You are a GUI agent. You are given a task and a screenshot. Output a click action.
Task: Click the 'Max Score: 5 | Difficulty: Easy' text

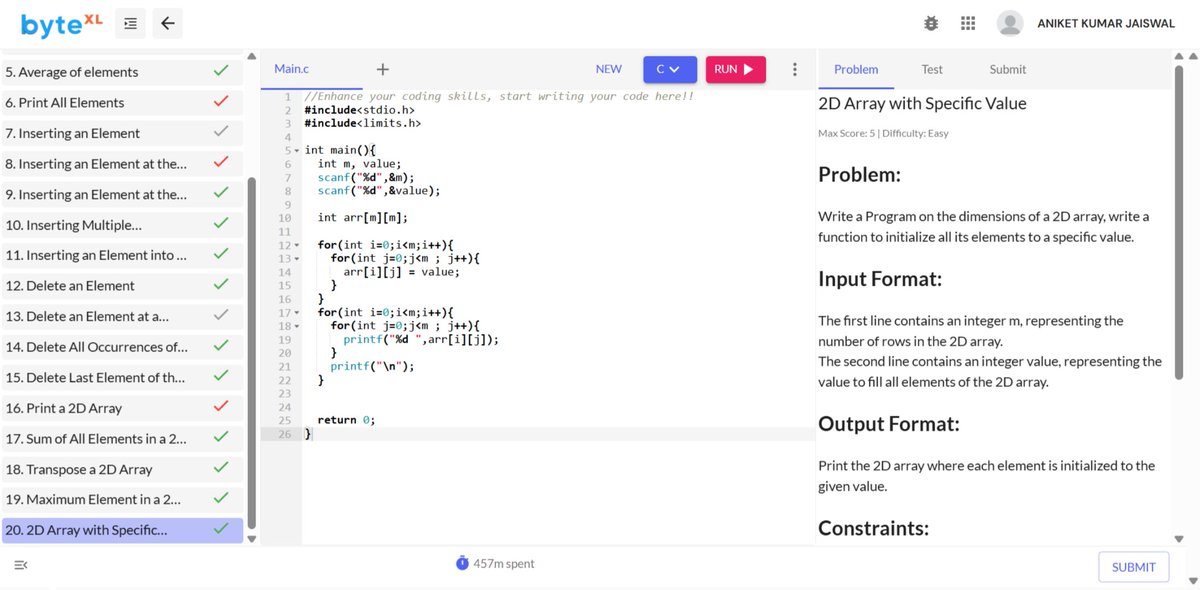[x=883, y=133]
